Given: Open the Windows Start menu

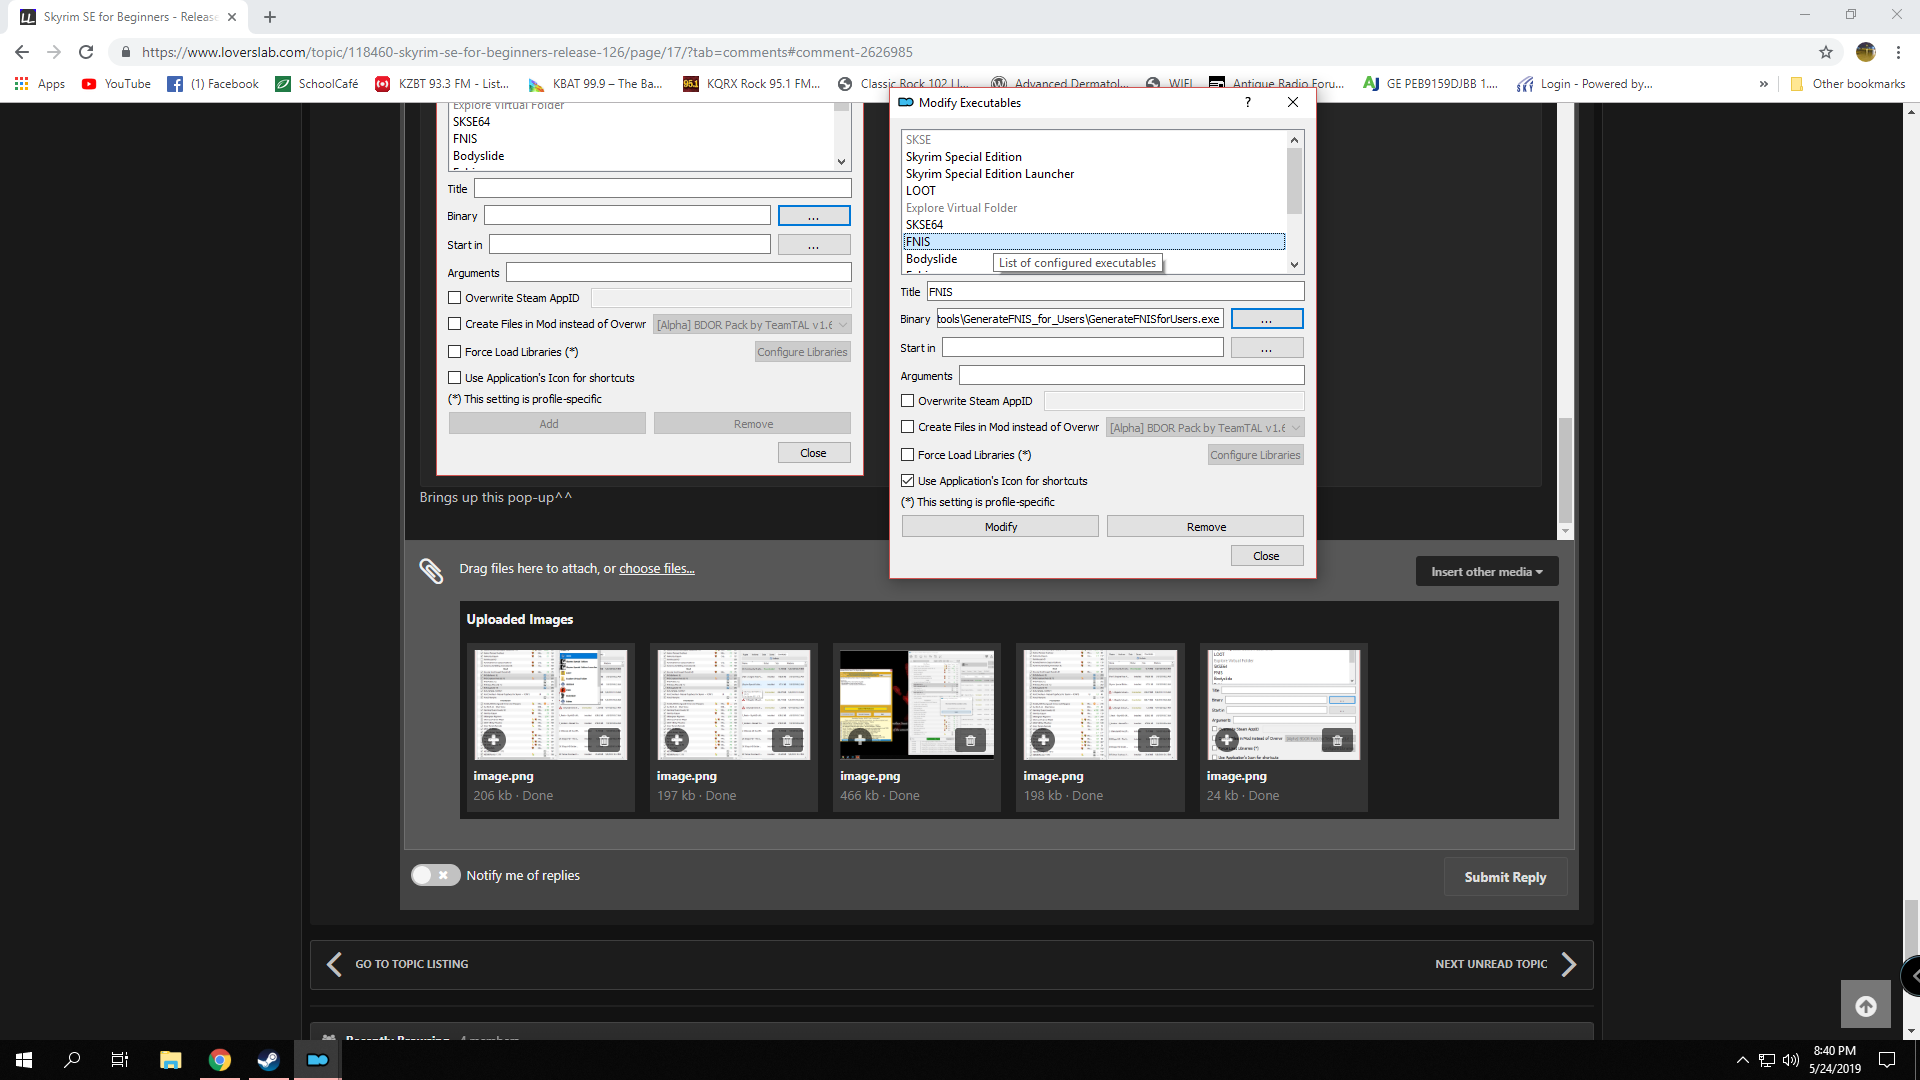Looking at the screenshot, I should click(x=24, y=1060).
